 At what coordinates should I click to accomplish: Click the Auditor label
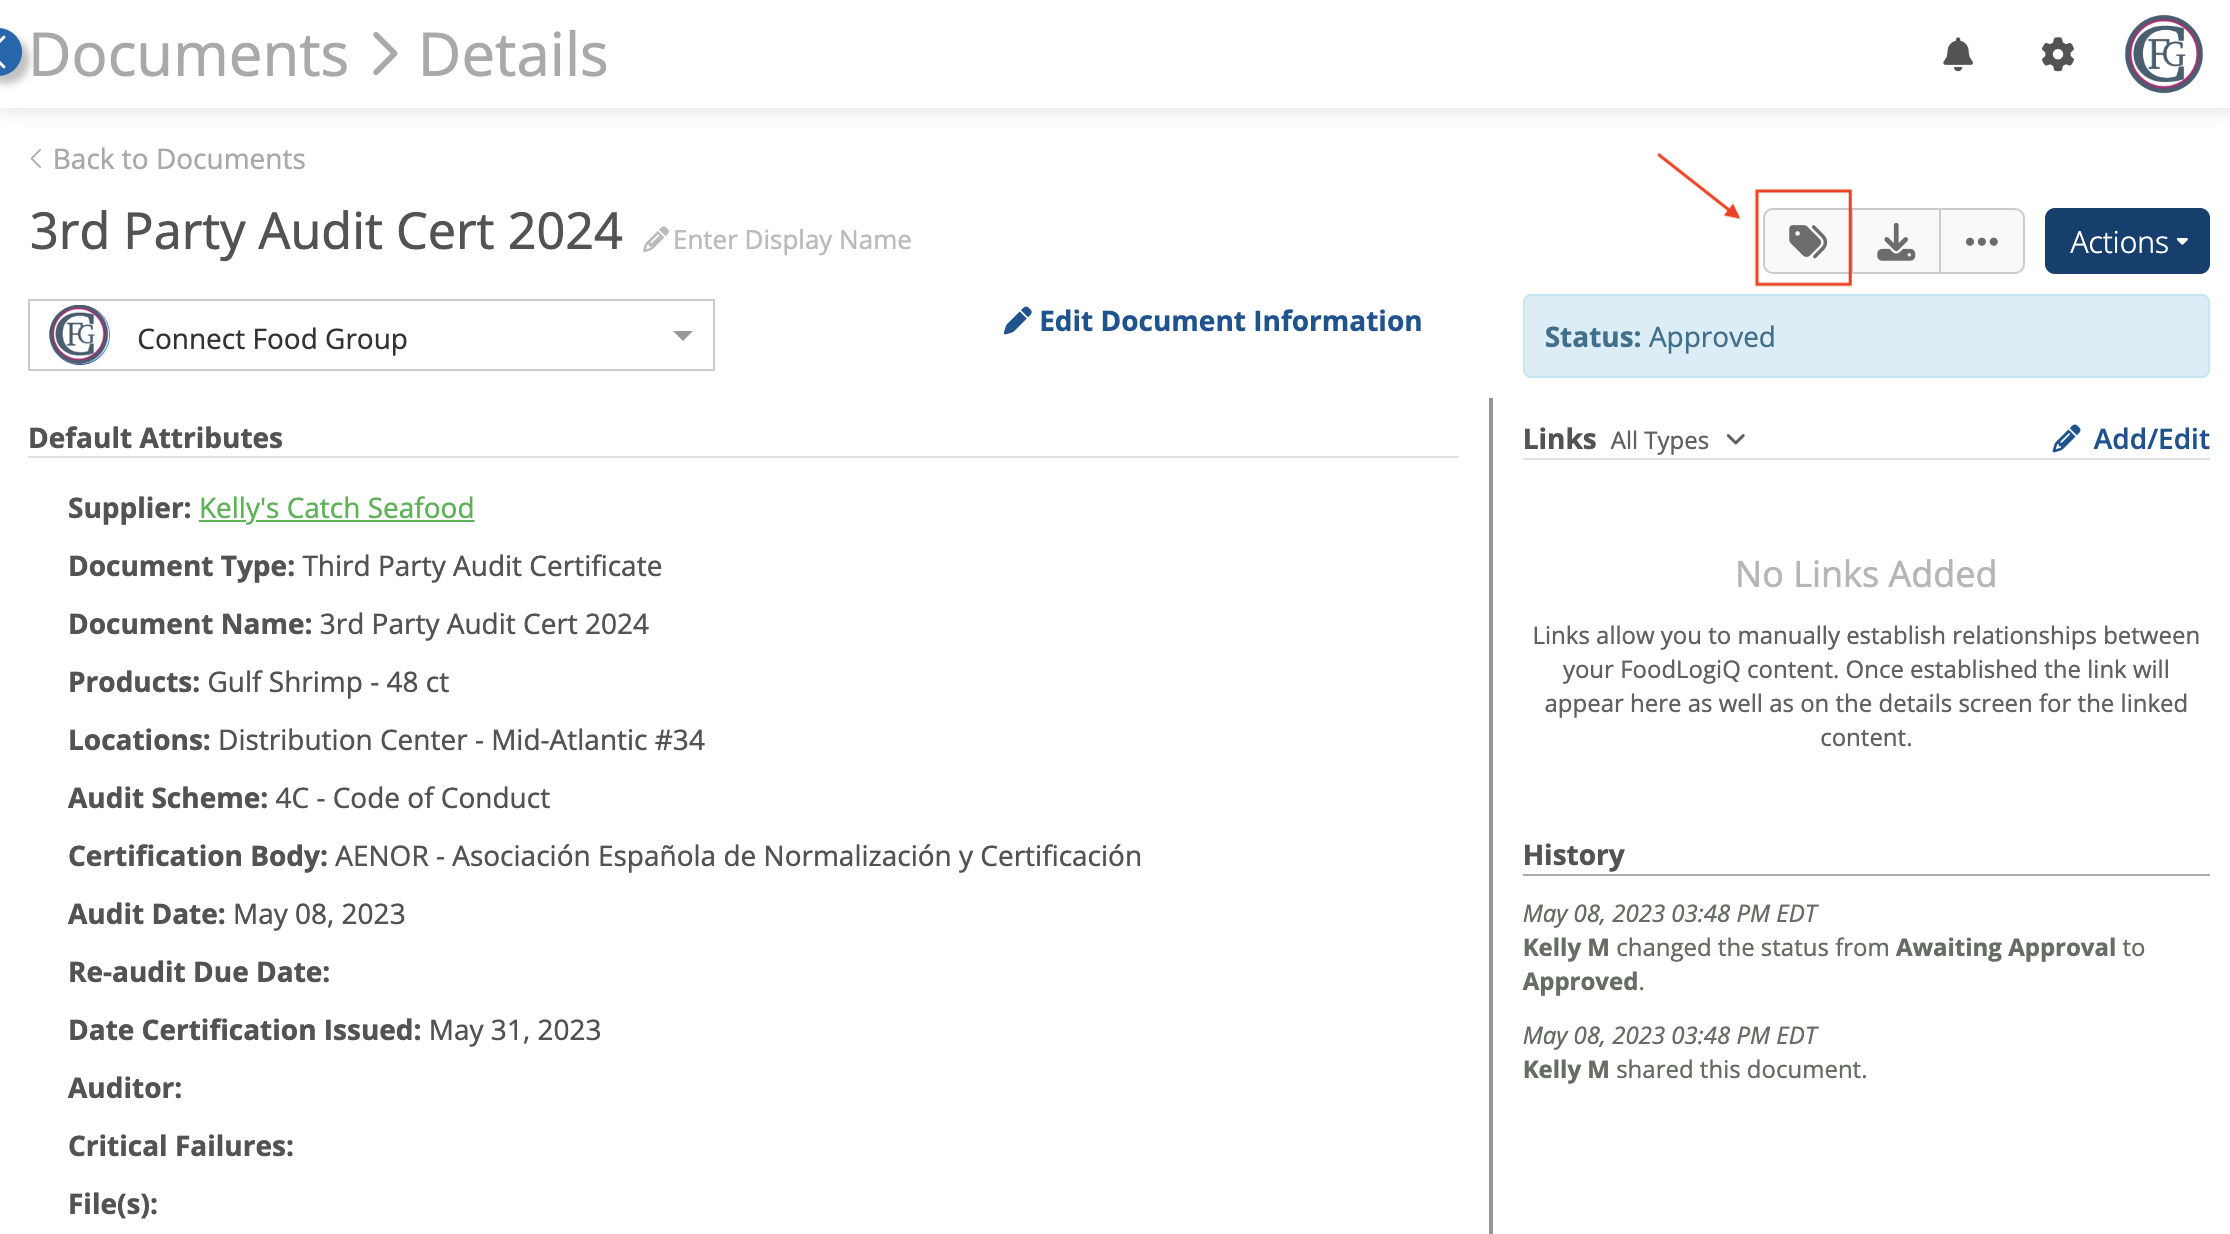point(125,1088)
